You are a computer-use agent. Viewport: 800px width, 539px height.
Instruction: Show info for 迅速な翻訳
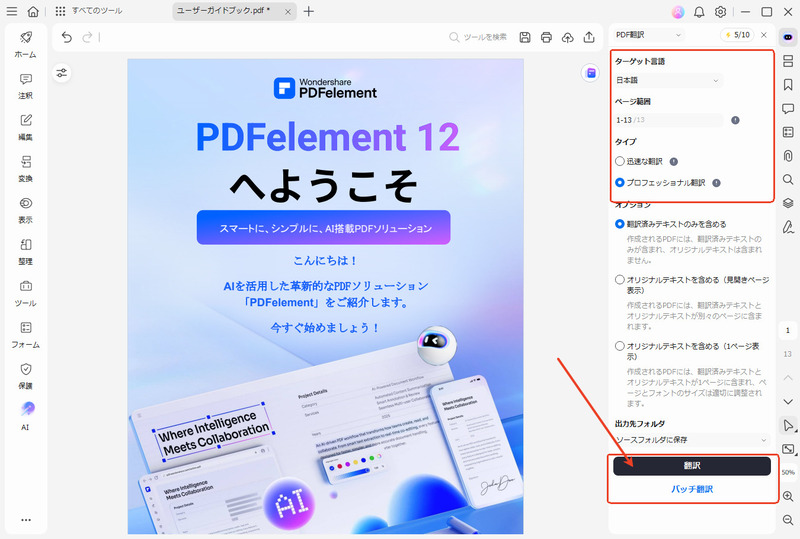pos(673,162)
